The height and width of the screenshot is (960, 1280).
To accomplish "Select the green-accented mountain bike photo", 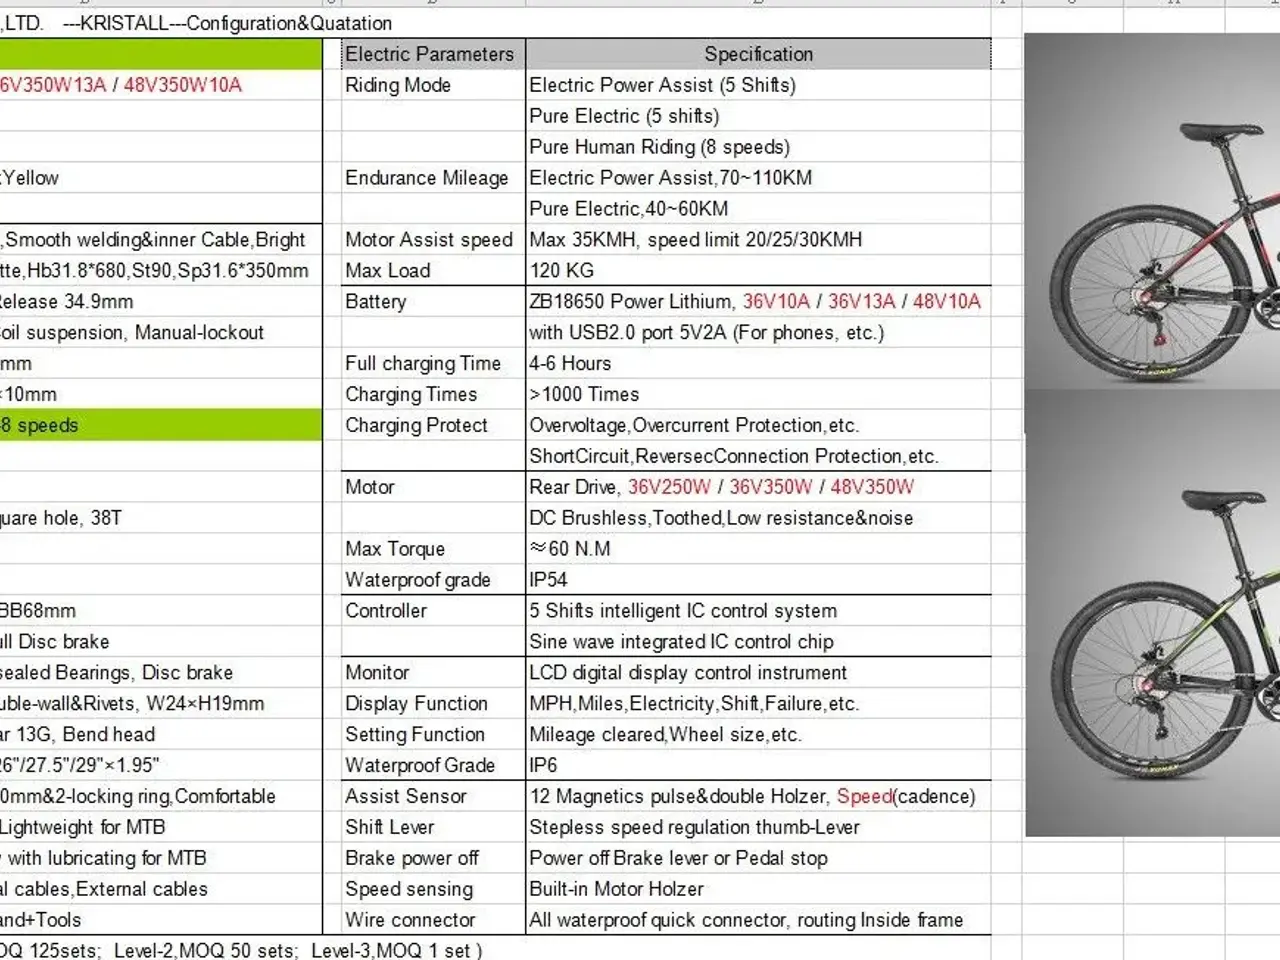I will pos(1152,613).
